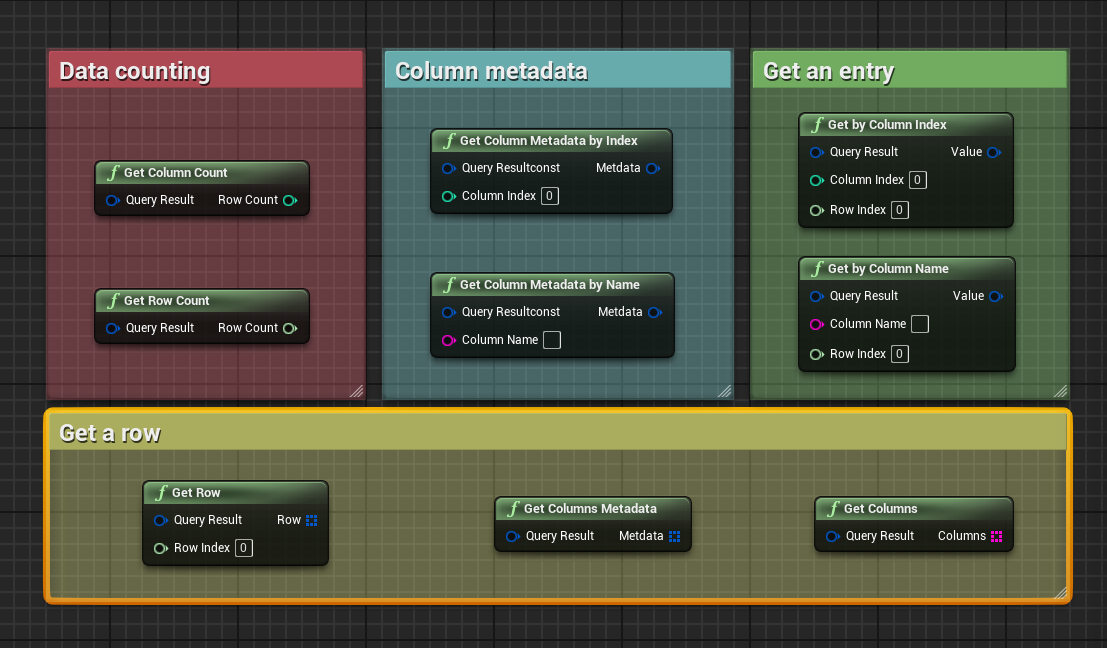Click Row Index pin on Get by Column Index
The height and width of the screenshot is (648, 1107).
pyautogui.click(x=816, y=210)
